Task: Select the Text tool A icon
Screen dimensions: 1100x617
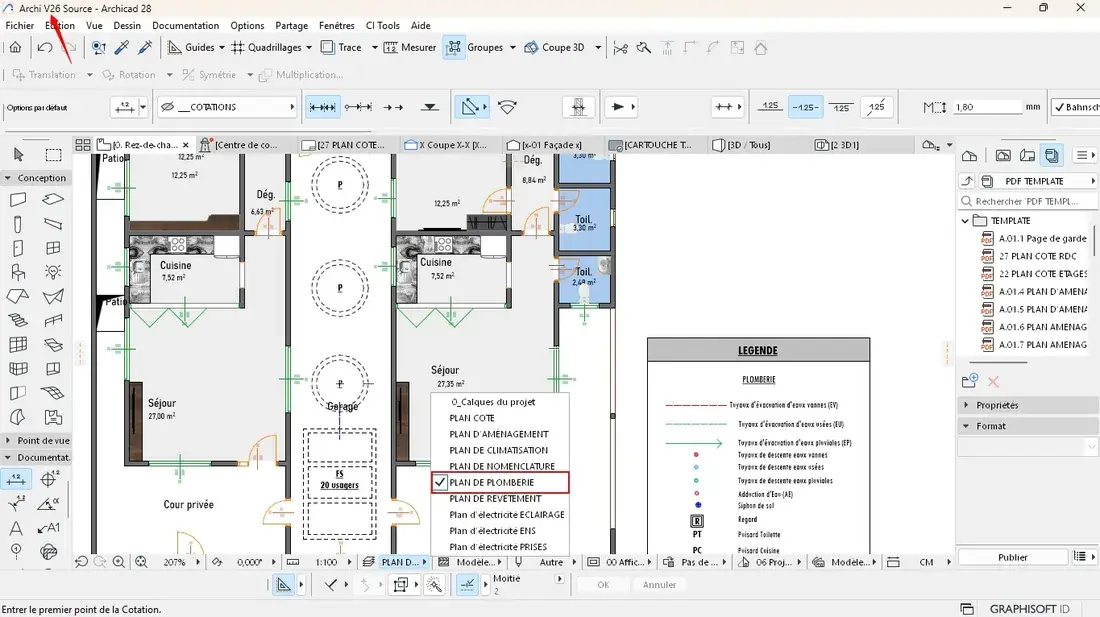Action: point(16,528)
